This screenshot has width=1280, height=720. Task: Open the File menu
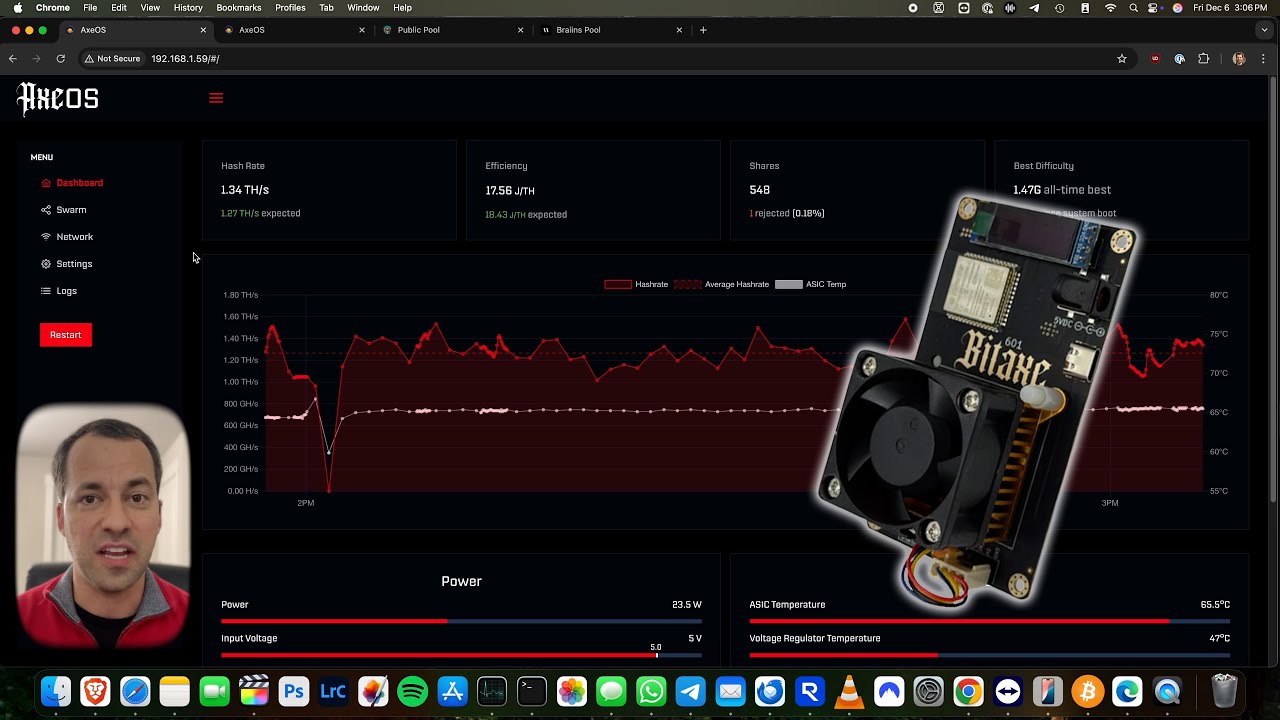coord(90,8)
